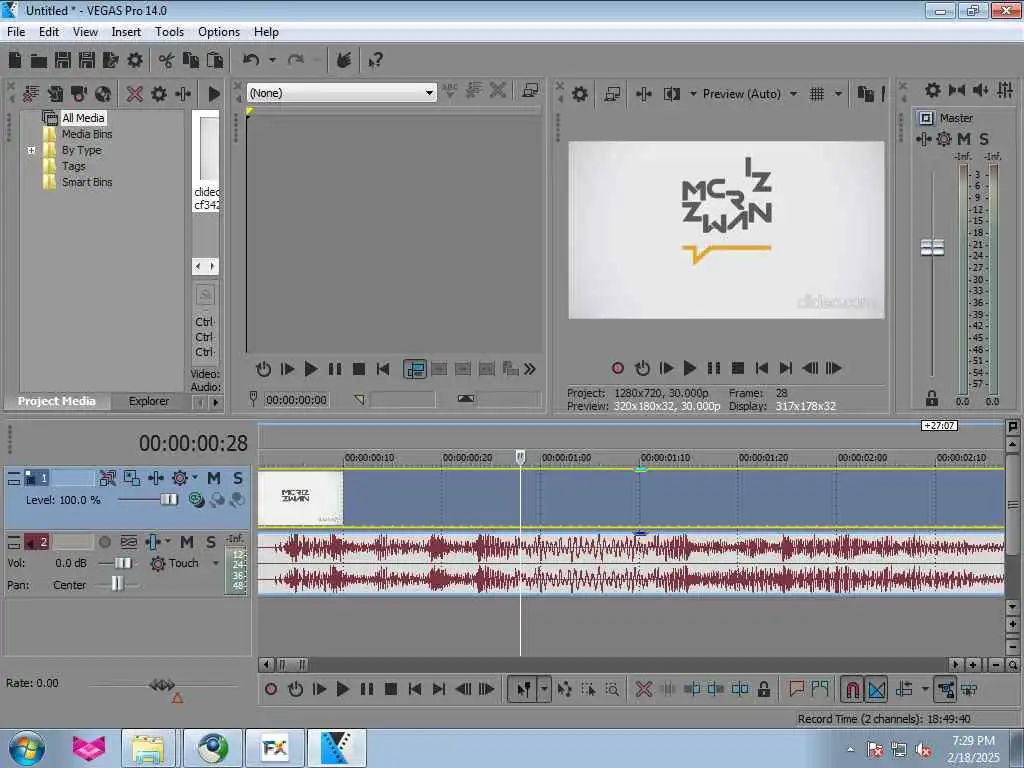Viewport: 1024px width, 768px height.
Task: Click the Track Motion icon on track 1
Action: click(x=132, y=478)
